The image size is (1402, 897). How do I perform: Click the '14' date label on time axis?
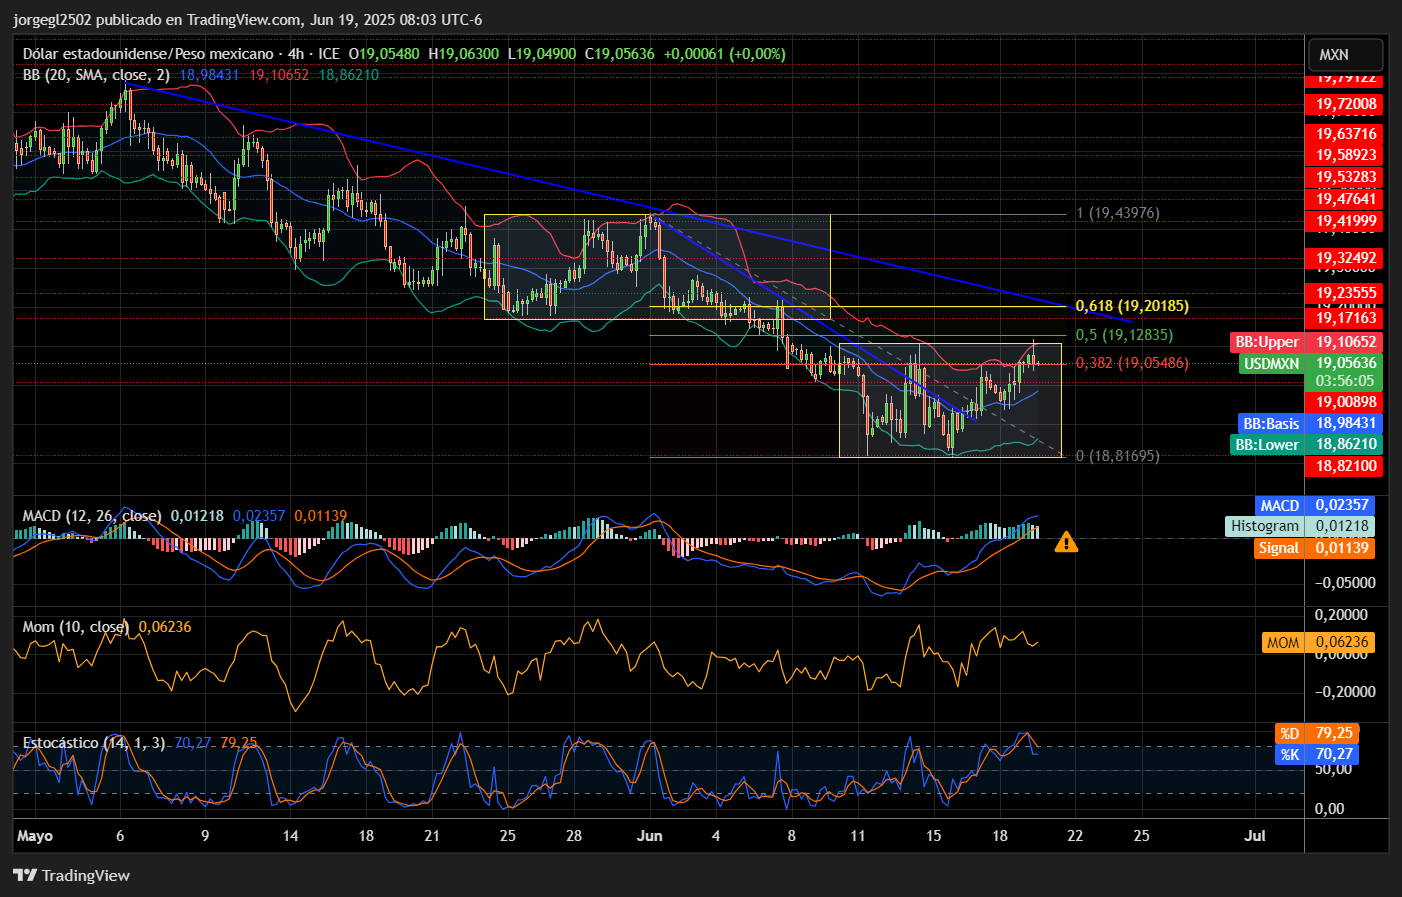coord(290,836)
